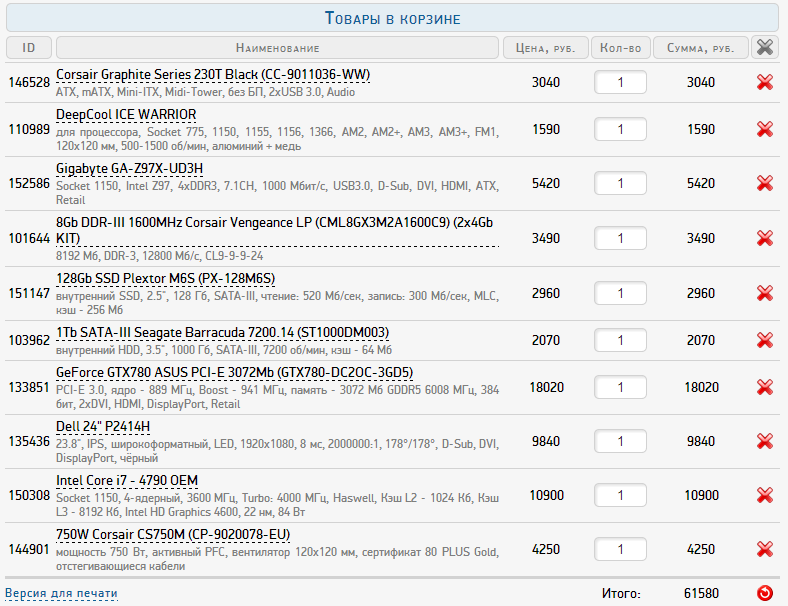Follow the Gigabyte GA-Z97X-UD3H link
Viewport: 788px width, 606px height.
coord(129,168)
